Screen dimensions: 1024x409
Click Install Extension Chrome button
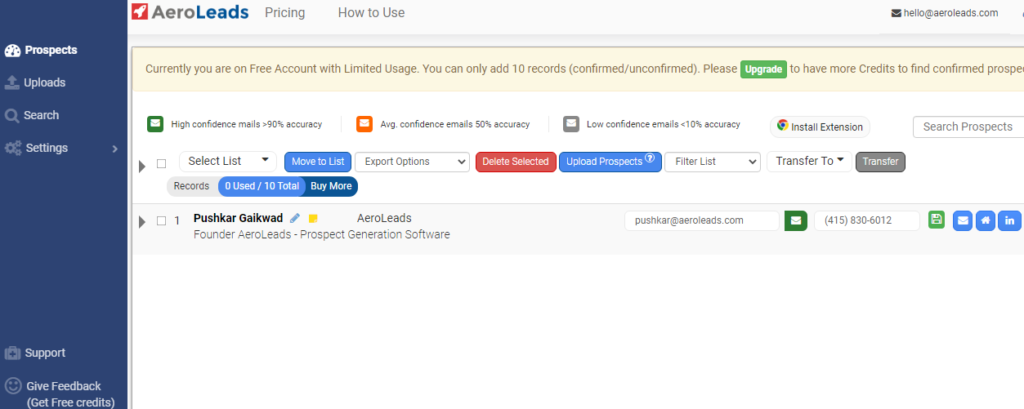820,127
